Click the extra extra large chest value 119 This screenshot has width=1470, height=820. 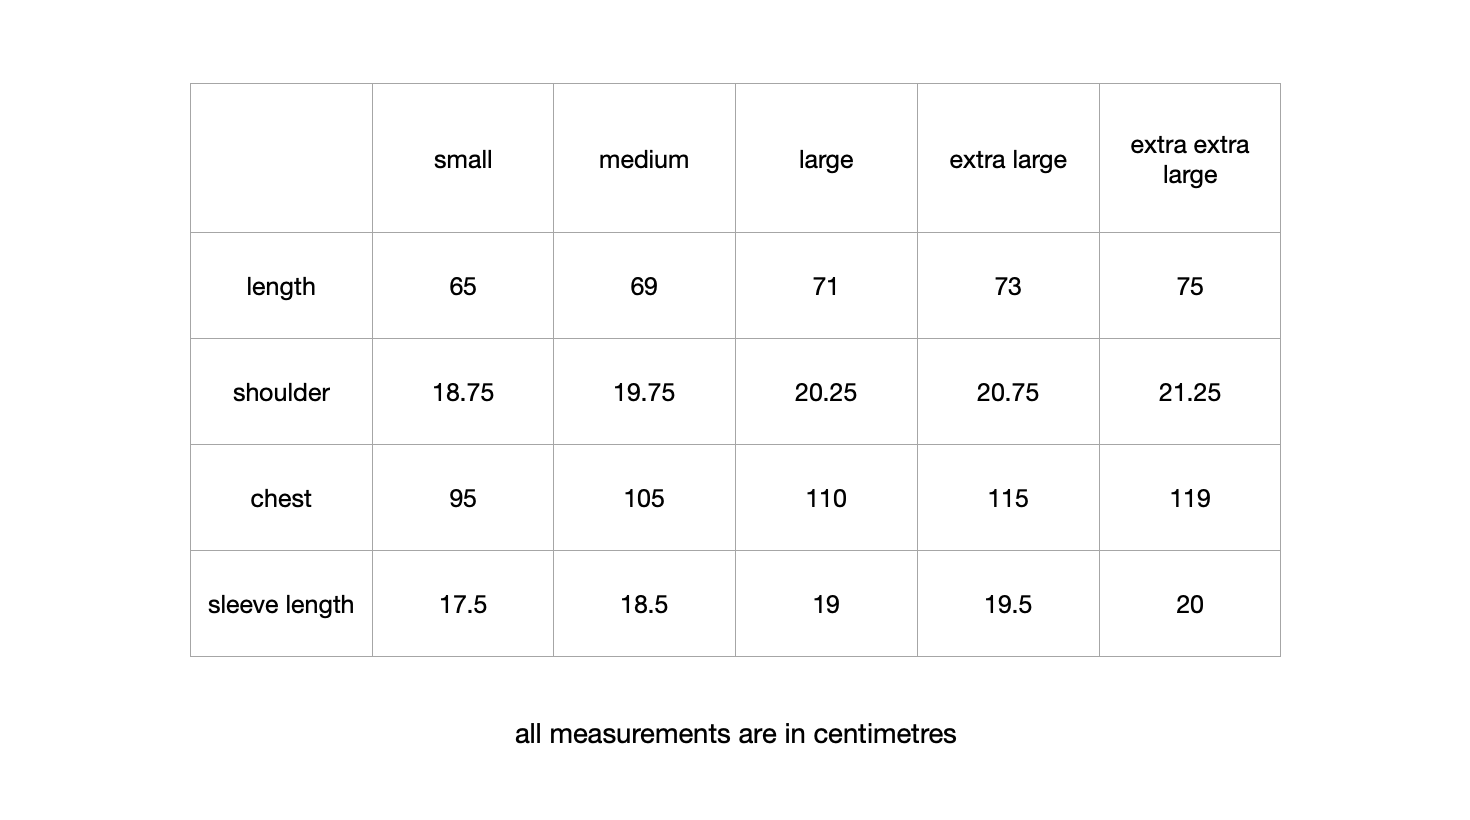(1189, 499)
